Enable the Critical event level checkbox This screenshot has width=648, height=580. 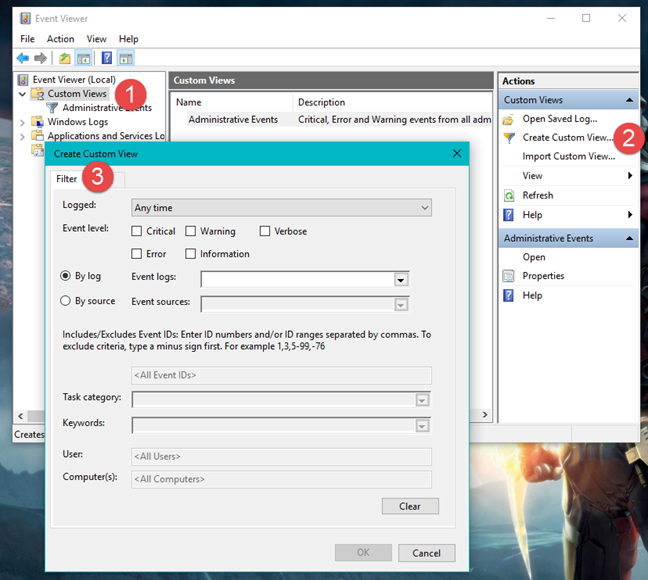click(136, 231)
